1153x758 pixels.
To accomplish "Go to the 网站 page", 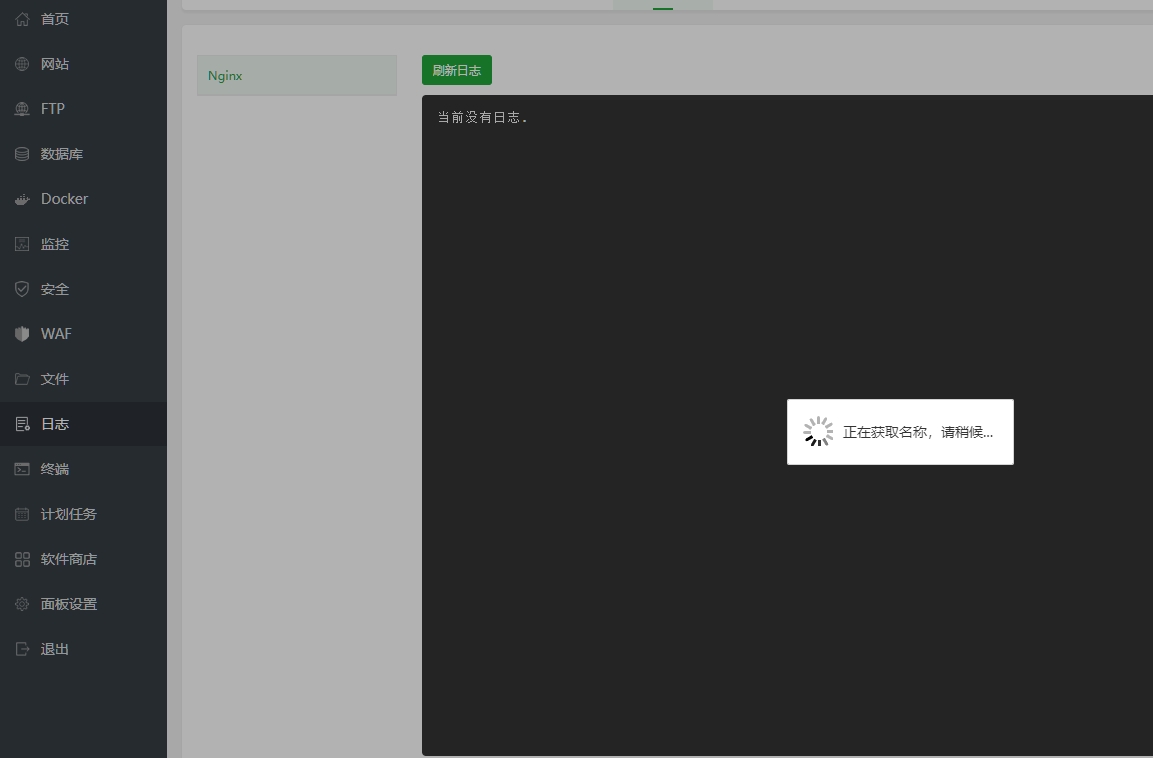I will [54, 64].
